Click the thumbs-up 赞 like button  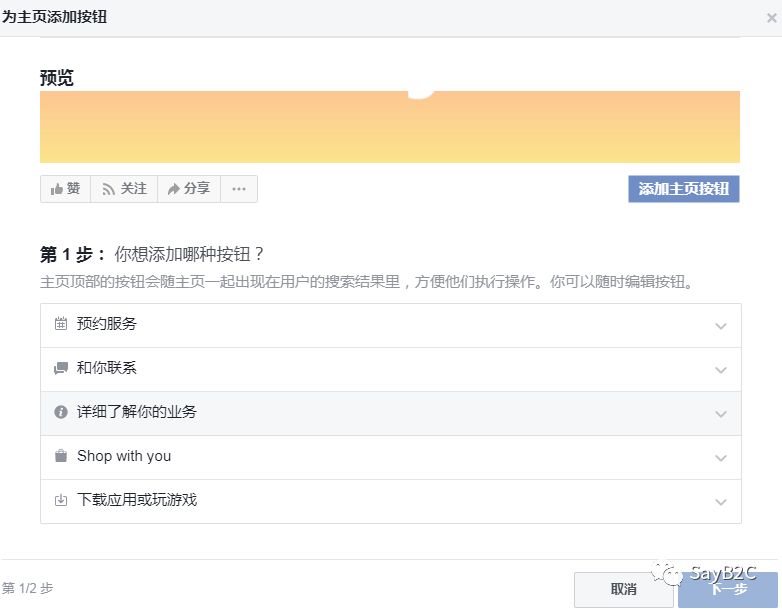[x=65, y=189]
